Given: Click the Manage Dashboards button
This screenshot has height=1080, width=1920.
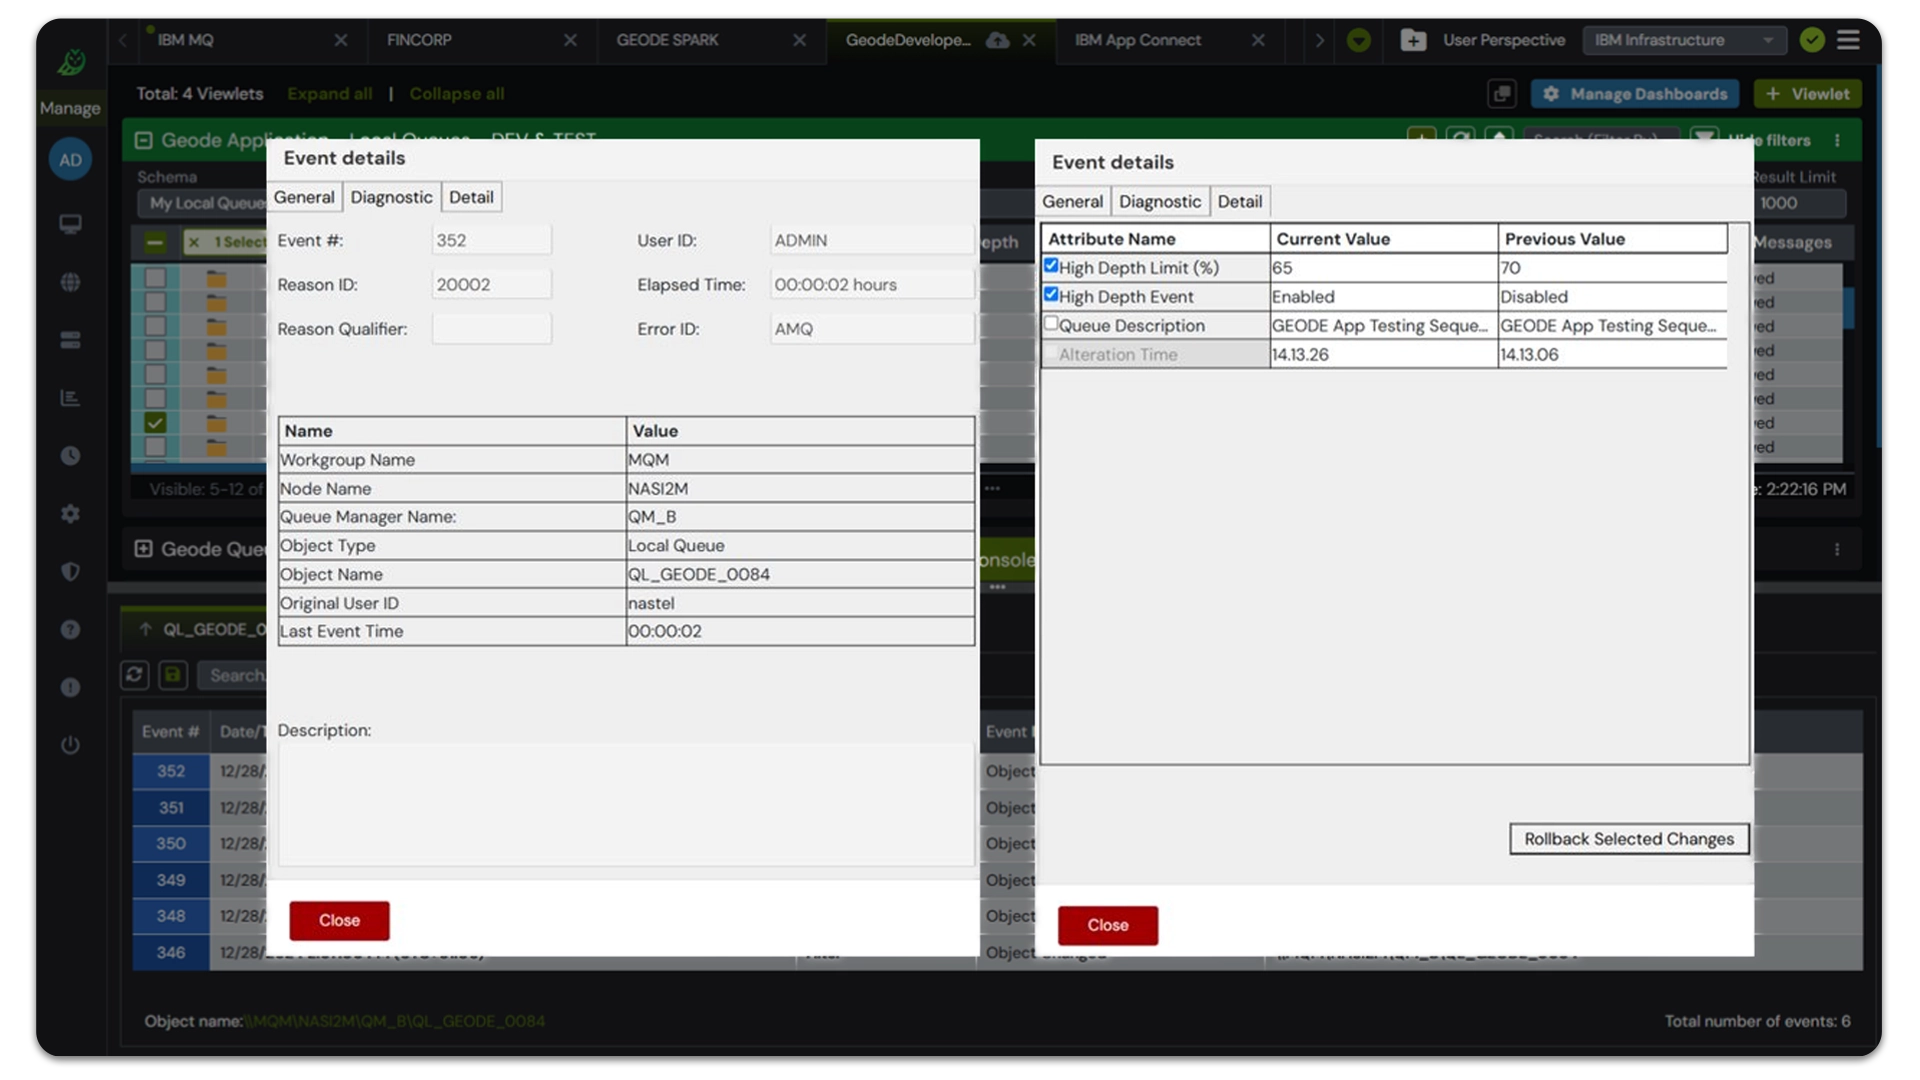Looking at the screenshot, I should 1635,94.
